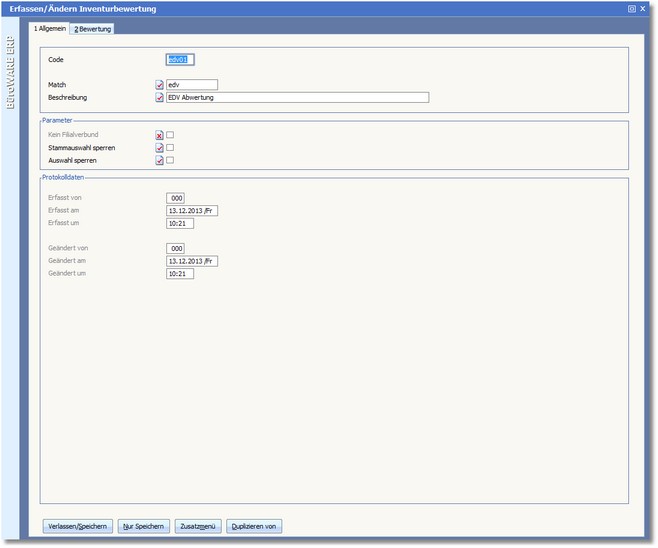The height and width of the screenshot is (548, 658).
Task: Switch to the 1 Allgemein tab
Action: pyautogui.click(x=49, y=29)
